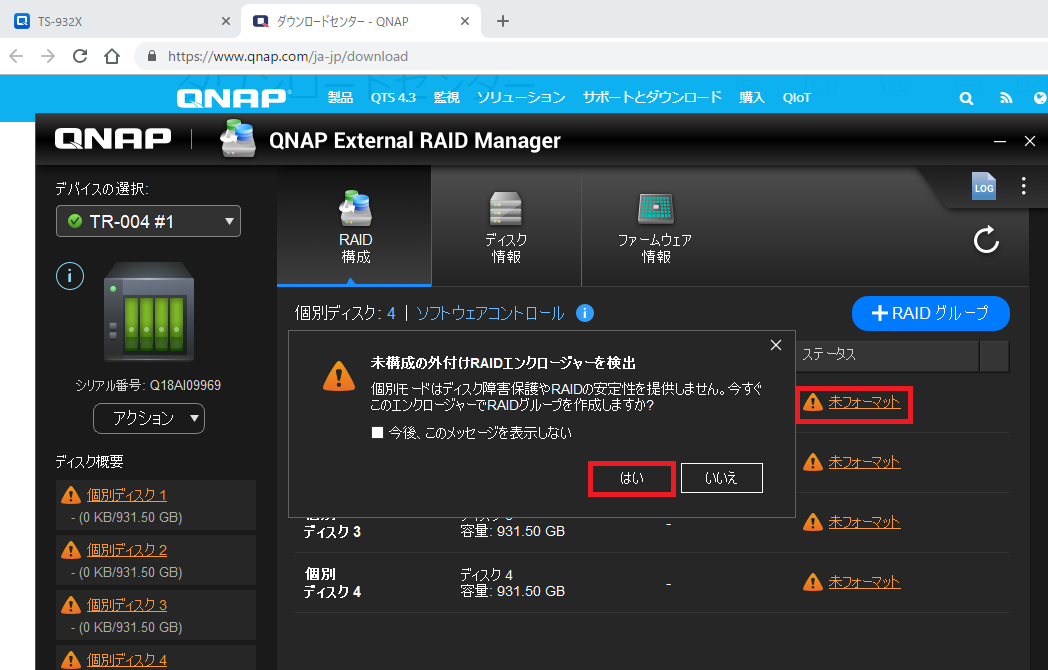Open the three-dot more options menu
The height and width of the screenshot is (670, 1048).
coord(1023,186)
